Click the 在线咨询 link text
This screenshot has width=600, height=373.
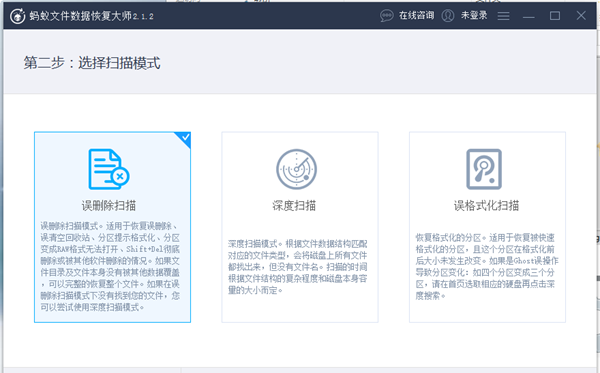click(x=417, y=15)
